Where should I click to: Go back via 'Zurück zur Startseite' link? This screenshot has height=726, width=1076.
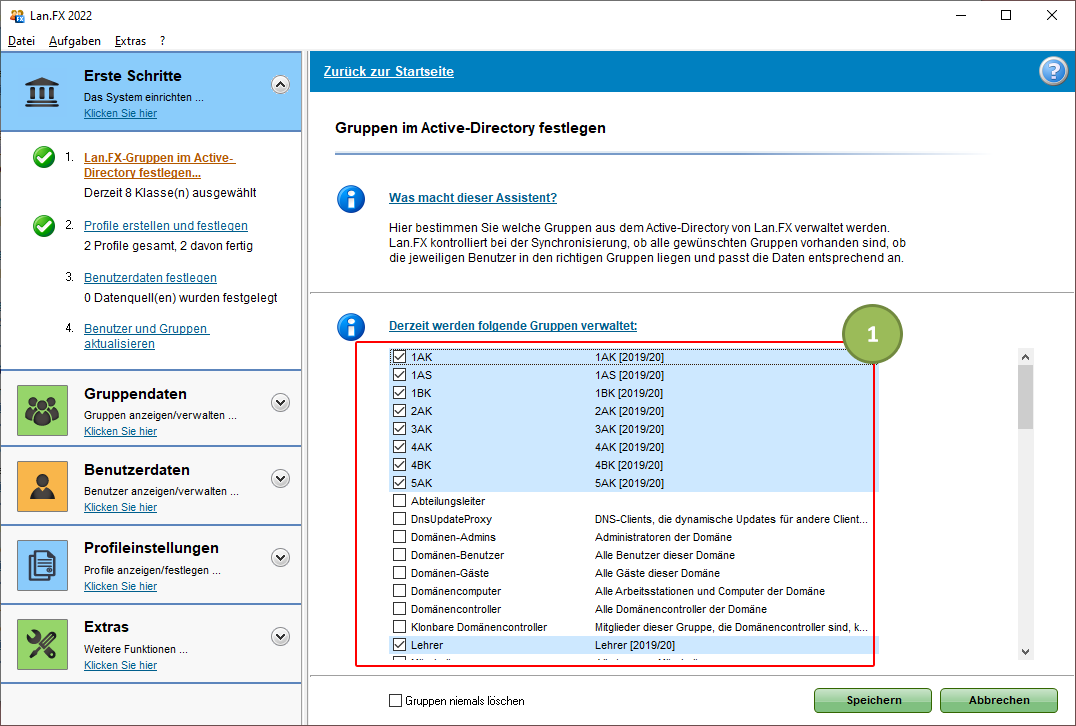[388, 71]
